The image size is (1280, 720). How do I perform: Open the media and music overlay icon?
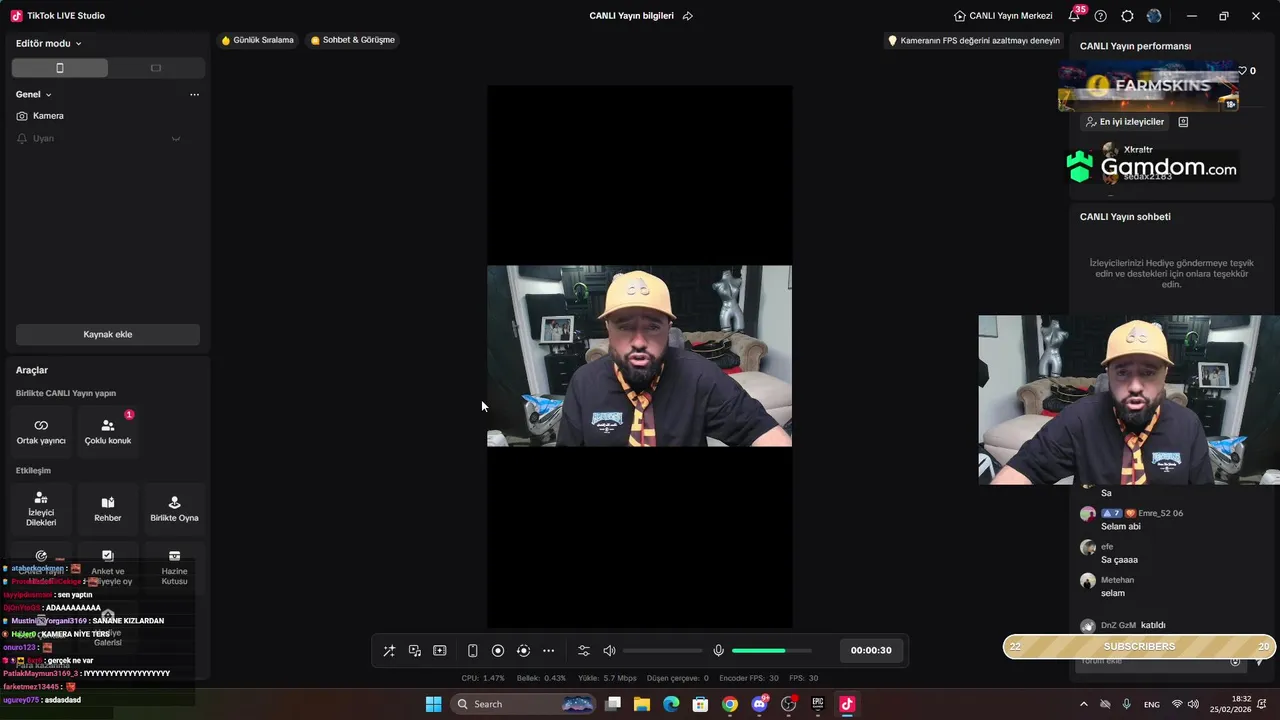coord(415,651)
